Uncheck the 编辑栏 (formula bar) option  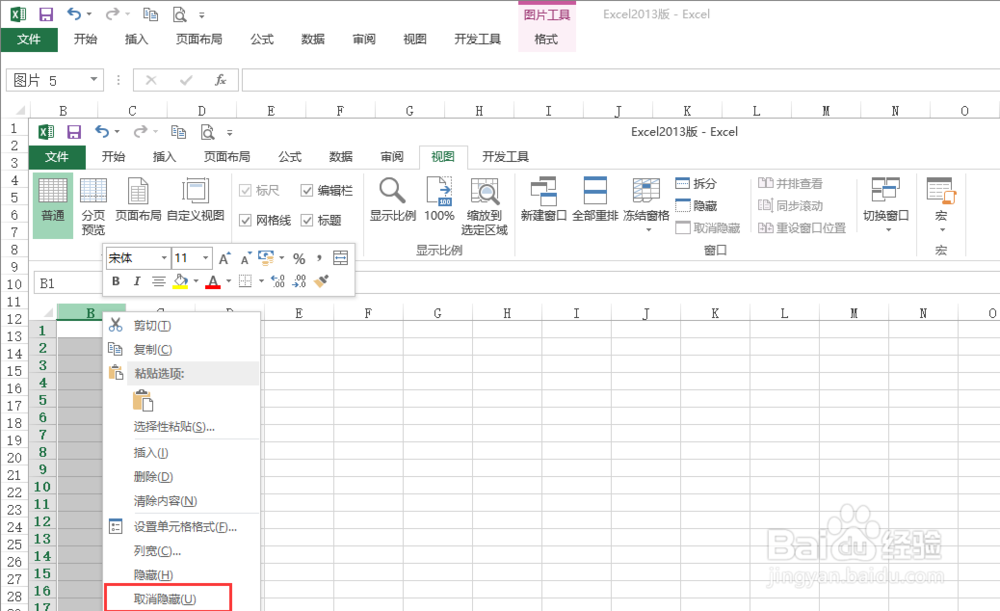[307, 190]
